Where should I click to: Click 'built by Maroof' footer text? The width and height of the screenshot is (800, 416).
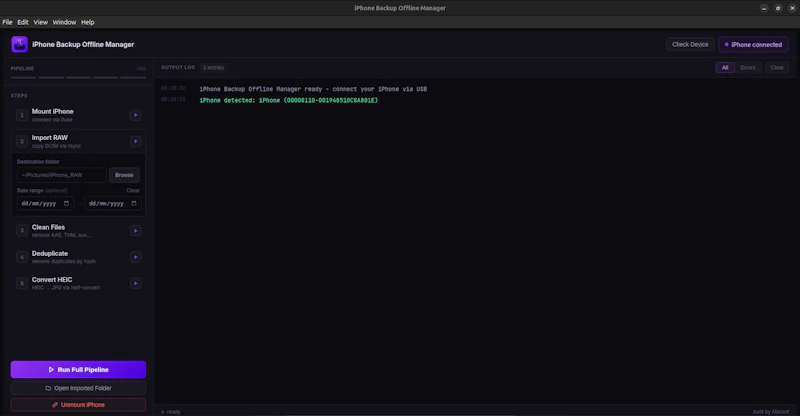[x=771, y=412]
